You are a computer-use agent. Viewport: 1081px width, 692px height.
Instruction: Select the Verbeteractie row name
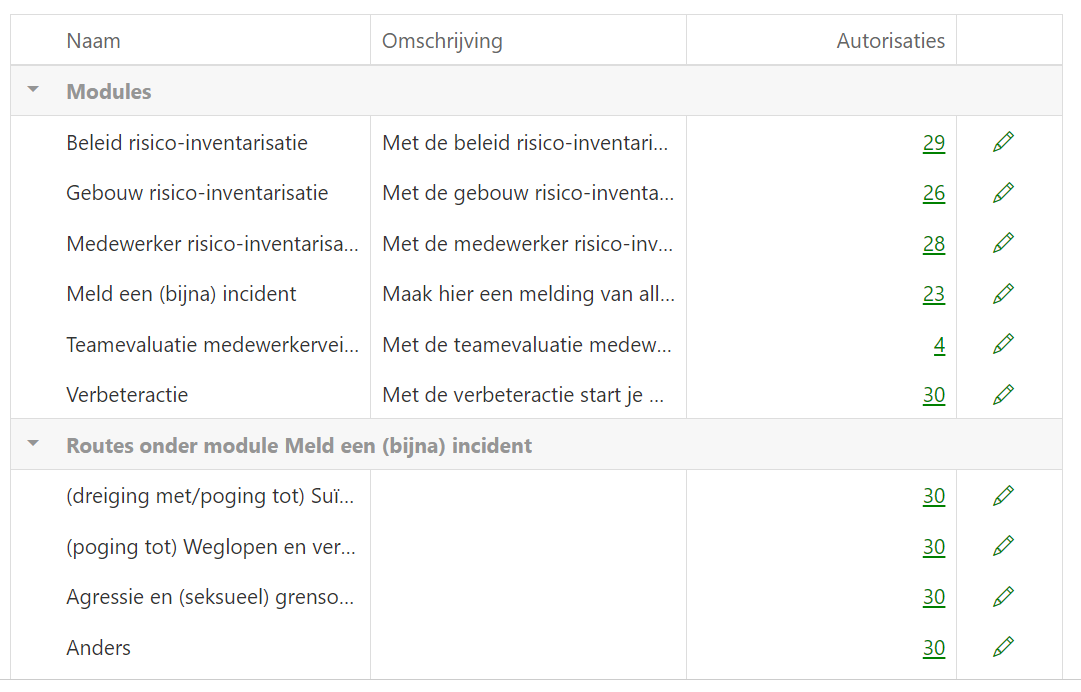127,395
